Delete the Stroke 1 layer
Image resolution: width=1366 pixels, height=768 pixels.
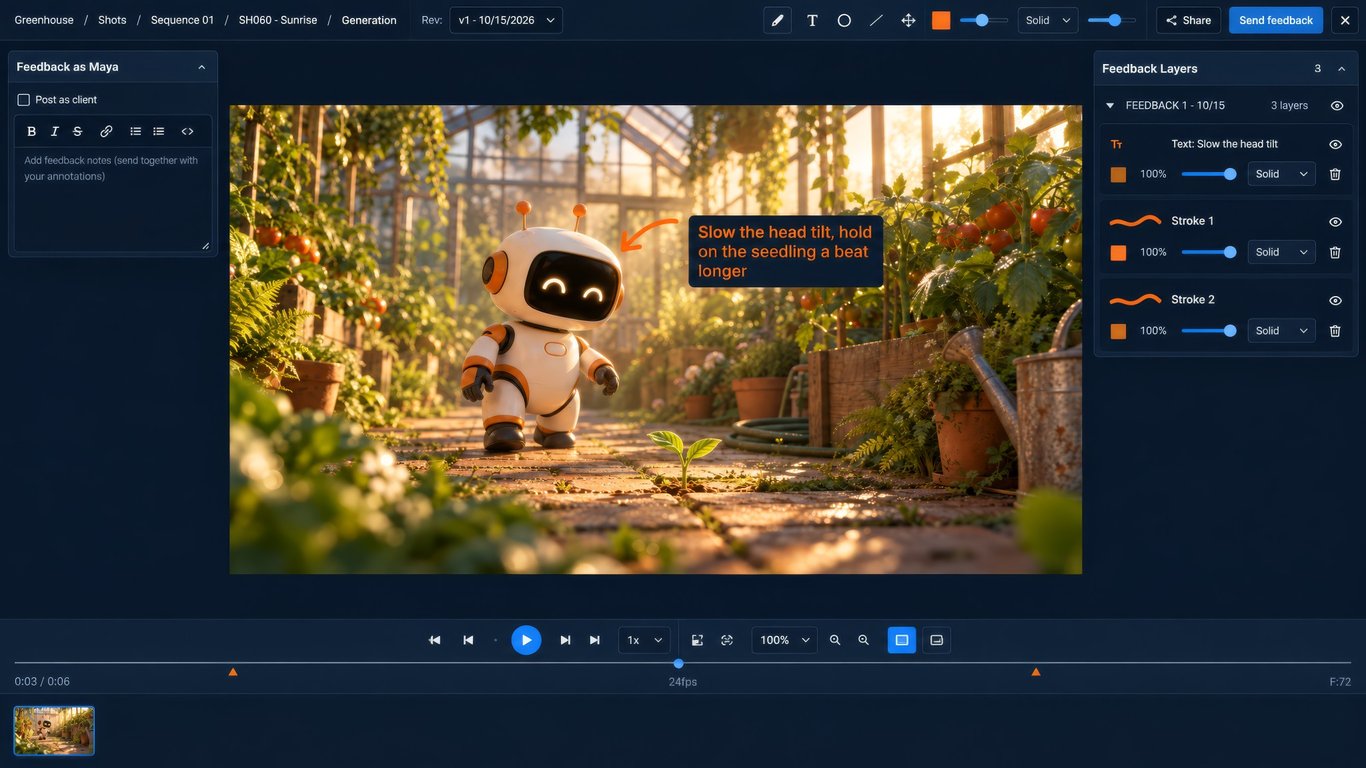tap(1335, 252)
